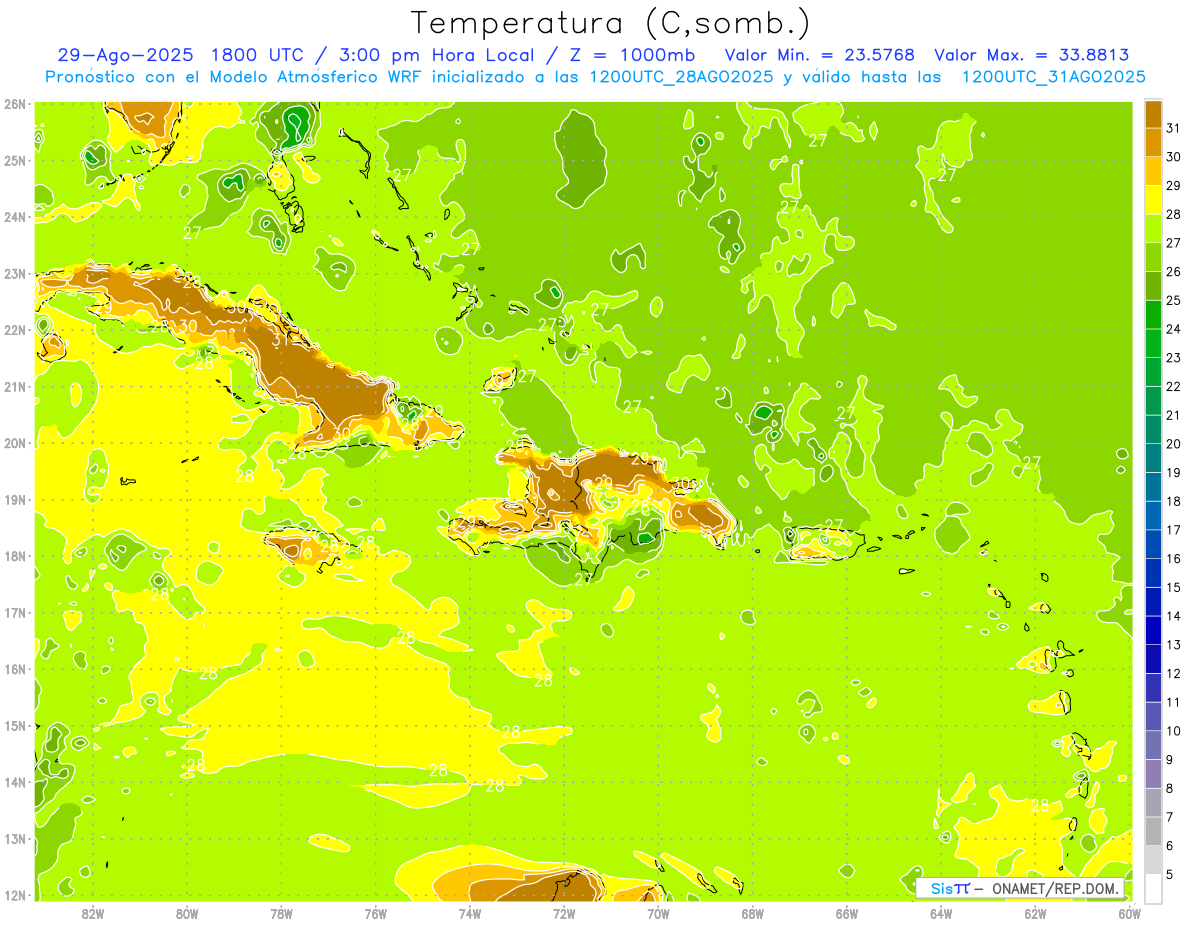Click colorbar label 9
Image resolution: width=1200 pixels, height=927 pixels.
tap(1171, 759)
